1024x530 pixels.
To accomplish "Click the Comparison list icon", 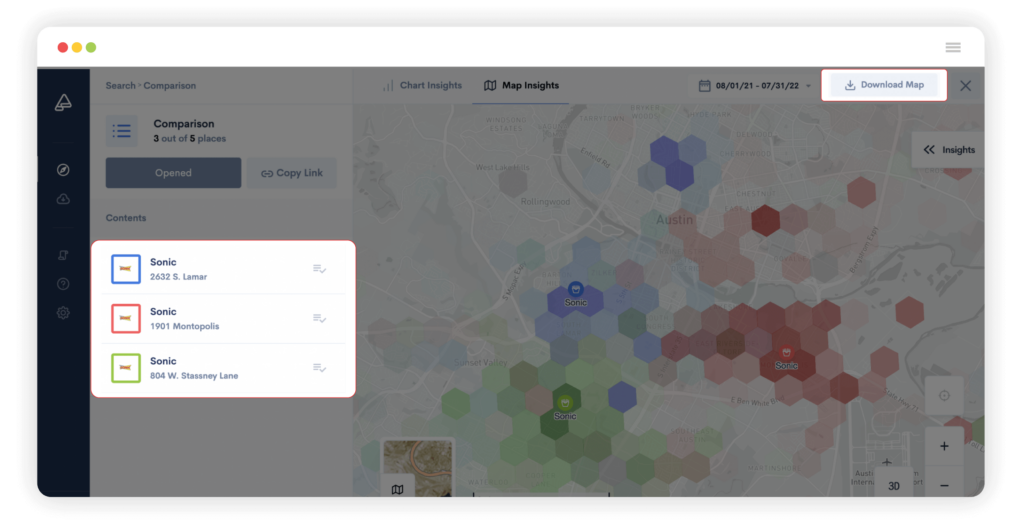I will tap(121, 131).
